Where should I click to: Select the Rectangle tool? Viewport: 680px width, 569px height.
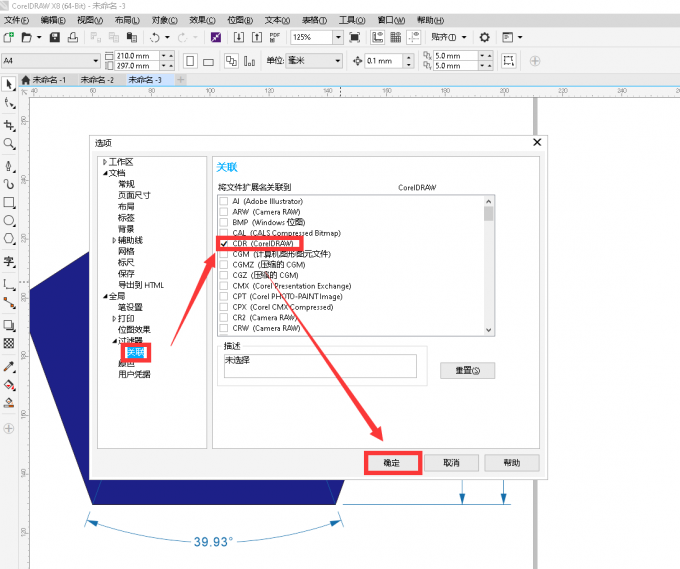(9, 203)
